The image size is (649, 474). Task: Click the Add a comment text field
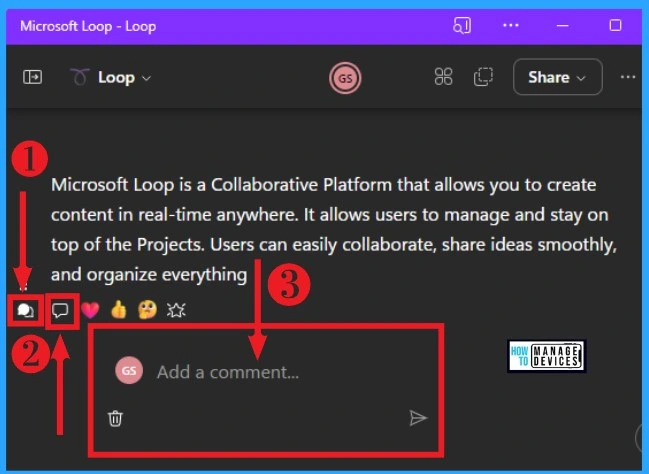point(228,372)
